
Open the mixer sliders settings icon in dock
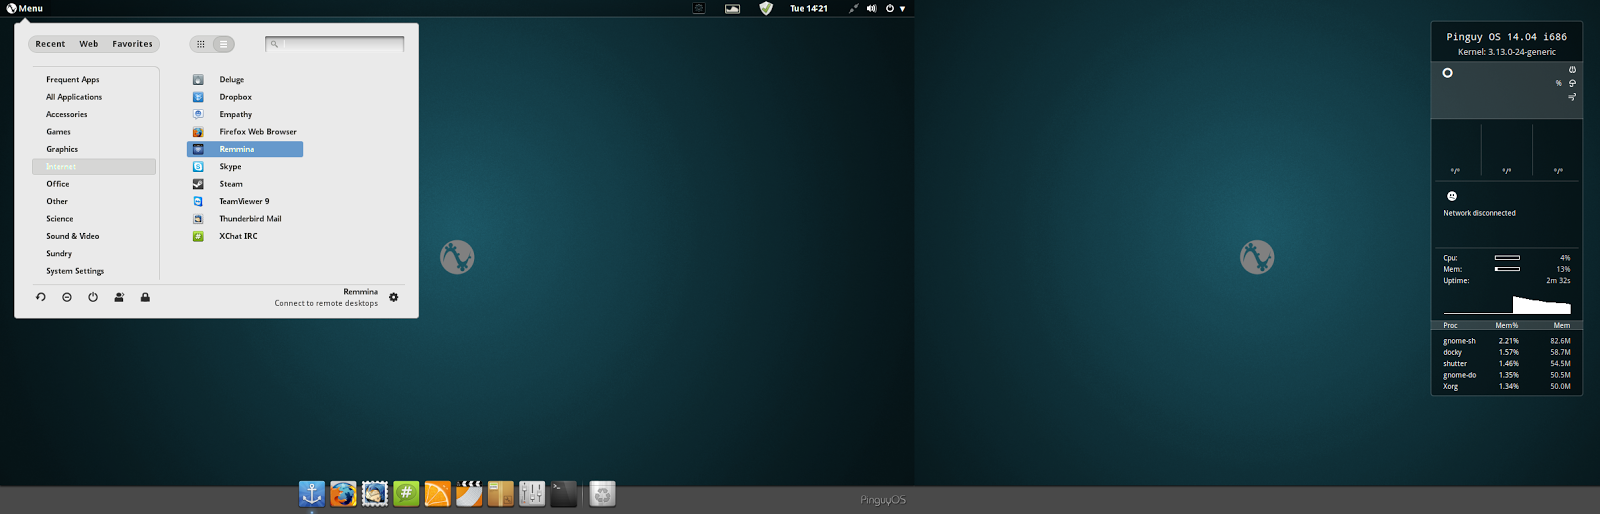(x=532, y=494)
